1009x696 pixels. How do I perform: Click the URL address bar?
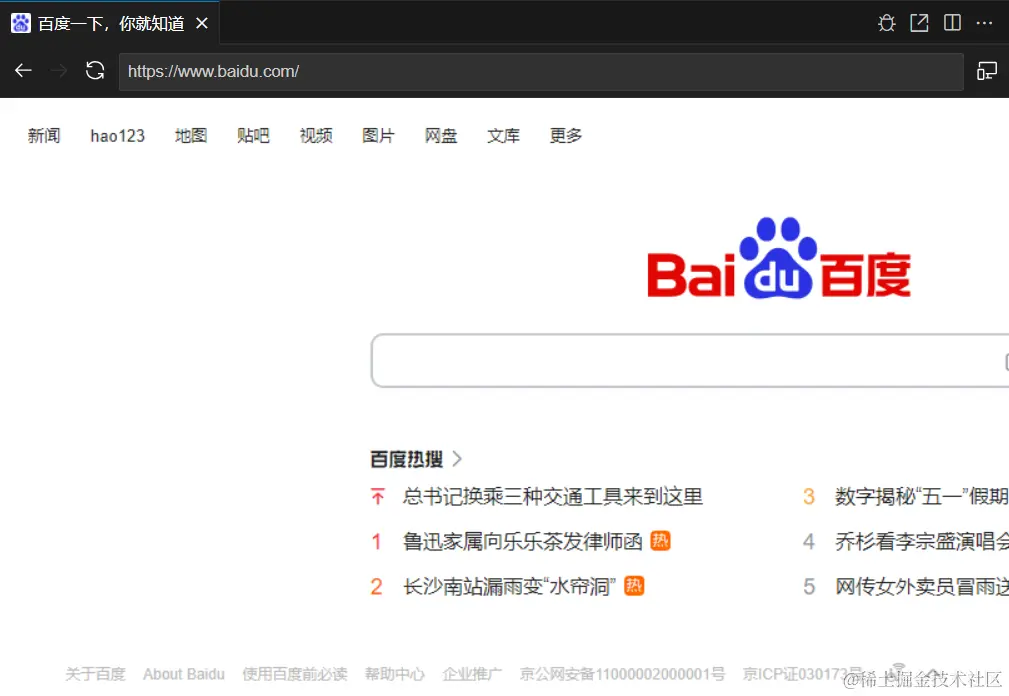541,71
